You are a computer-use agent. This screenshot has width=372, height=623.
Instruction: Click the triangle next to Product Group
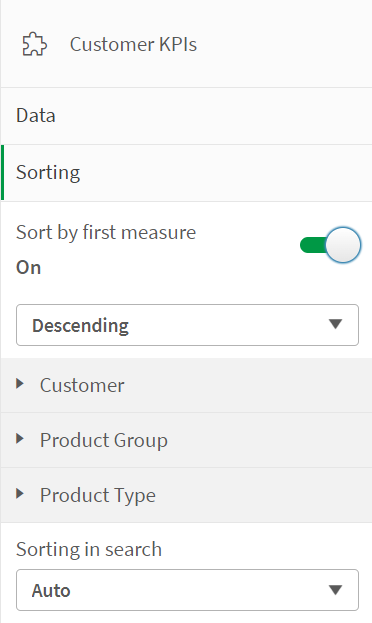pyautogui.click(x=19, y=439)
